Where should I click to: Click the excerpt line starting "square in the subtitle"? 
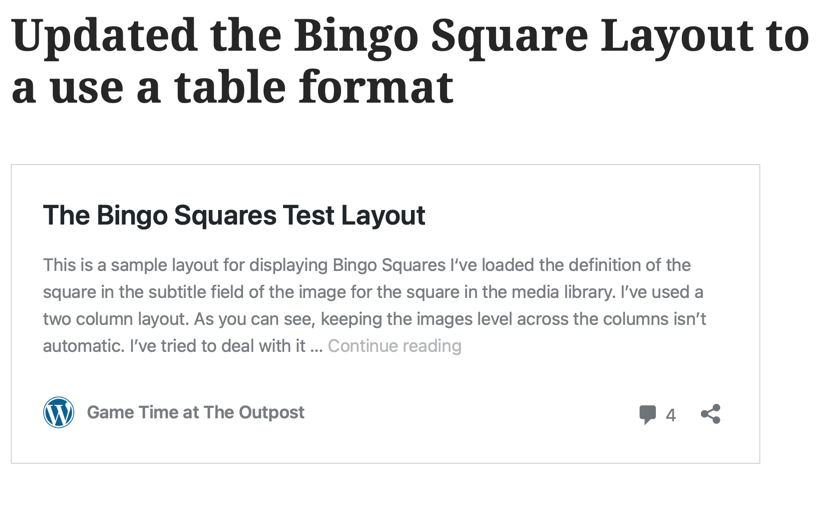point(373,292)
